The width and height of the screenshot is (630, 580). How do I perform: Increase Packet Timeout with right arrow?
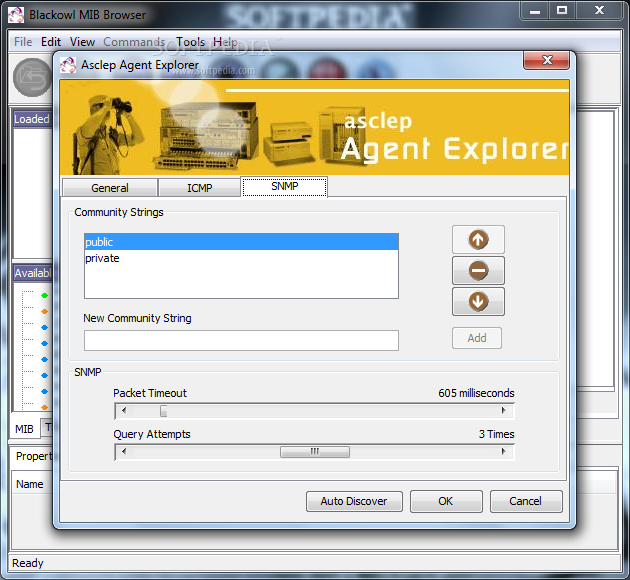pyautogui.click(x=503, y=410)
